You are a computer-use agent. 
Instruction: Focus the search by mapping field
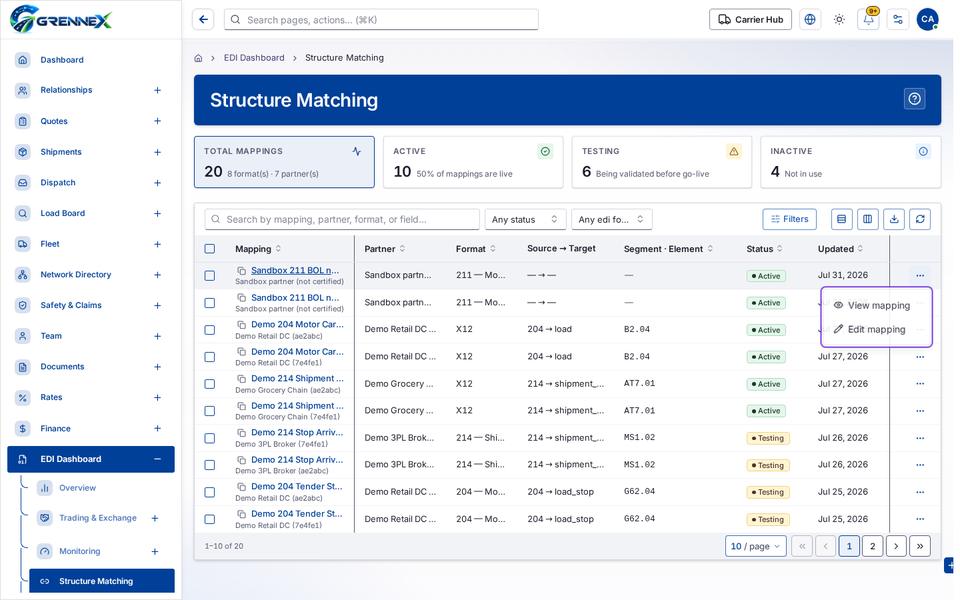[342, 219]
